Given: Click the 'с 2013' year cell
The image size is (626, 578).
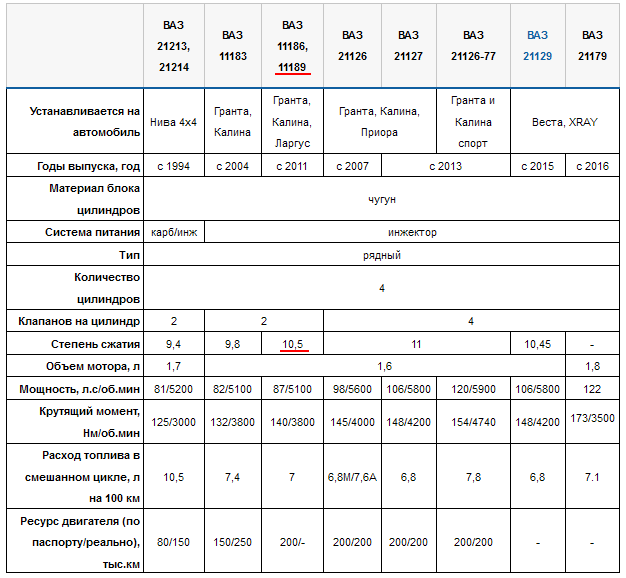Looking at the screenshot, I should point(446,166).
